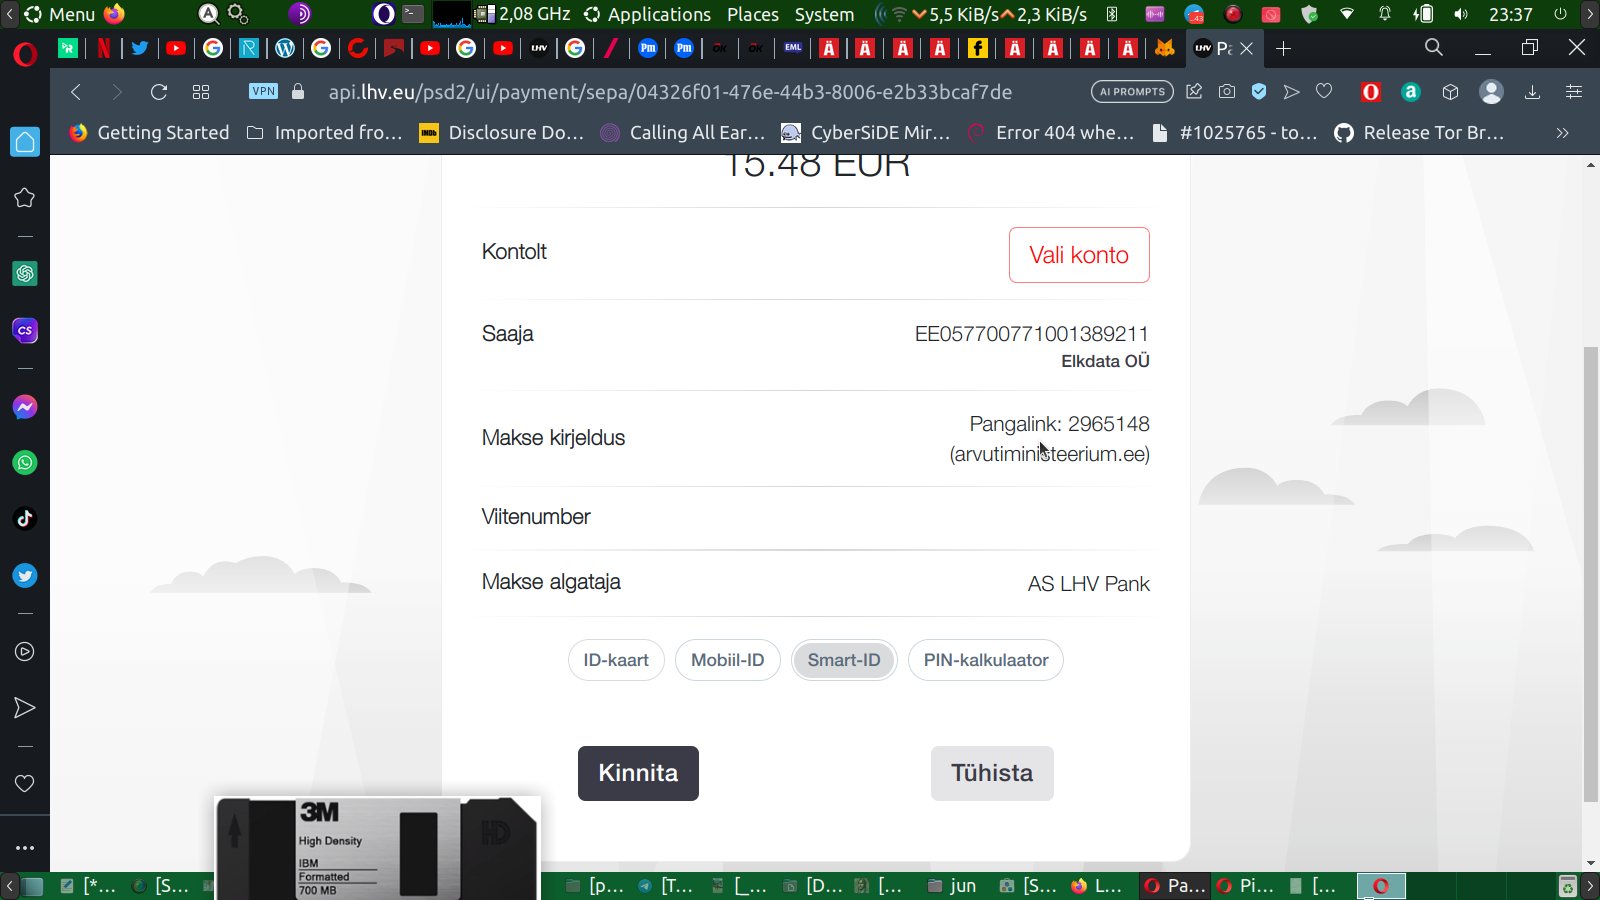Select the Smart-ID authentication option
1600x900 pixels.
tap(844, 660)
